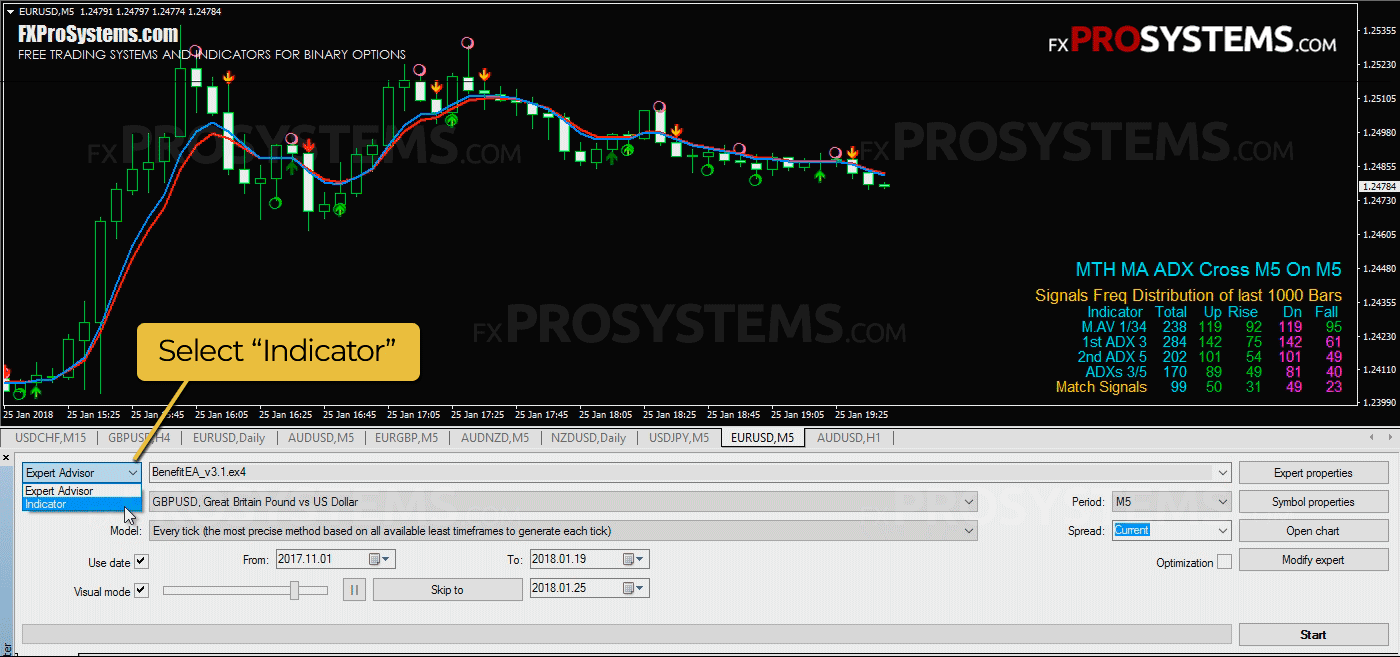Open the chart menu triangle beside EURUSD,M5 title
Screen dimensions: 1400x657
[x=11, y=11]
